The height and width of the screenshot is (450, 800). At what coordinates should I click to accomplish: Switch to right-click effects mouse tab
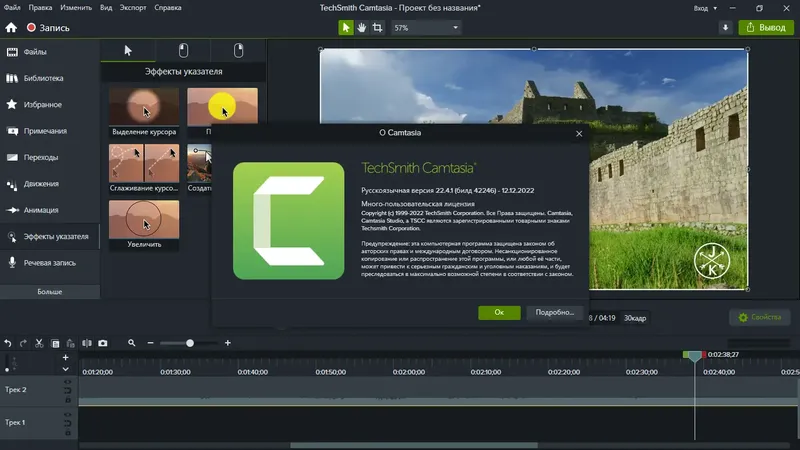(x=238, y=51)
